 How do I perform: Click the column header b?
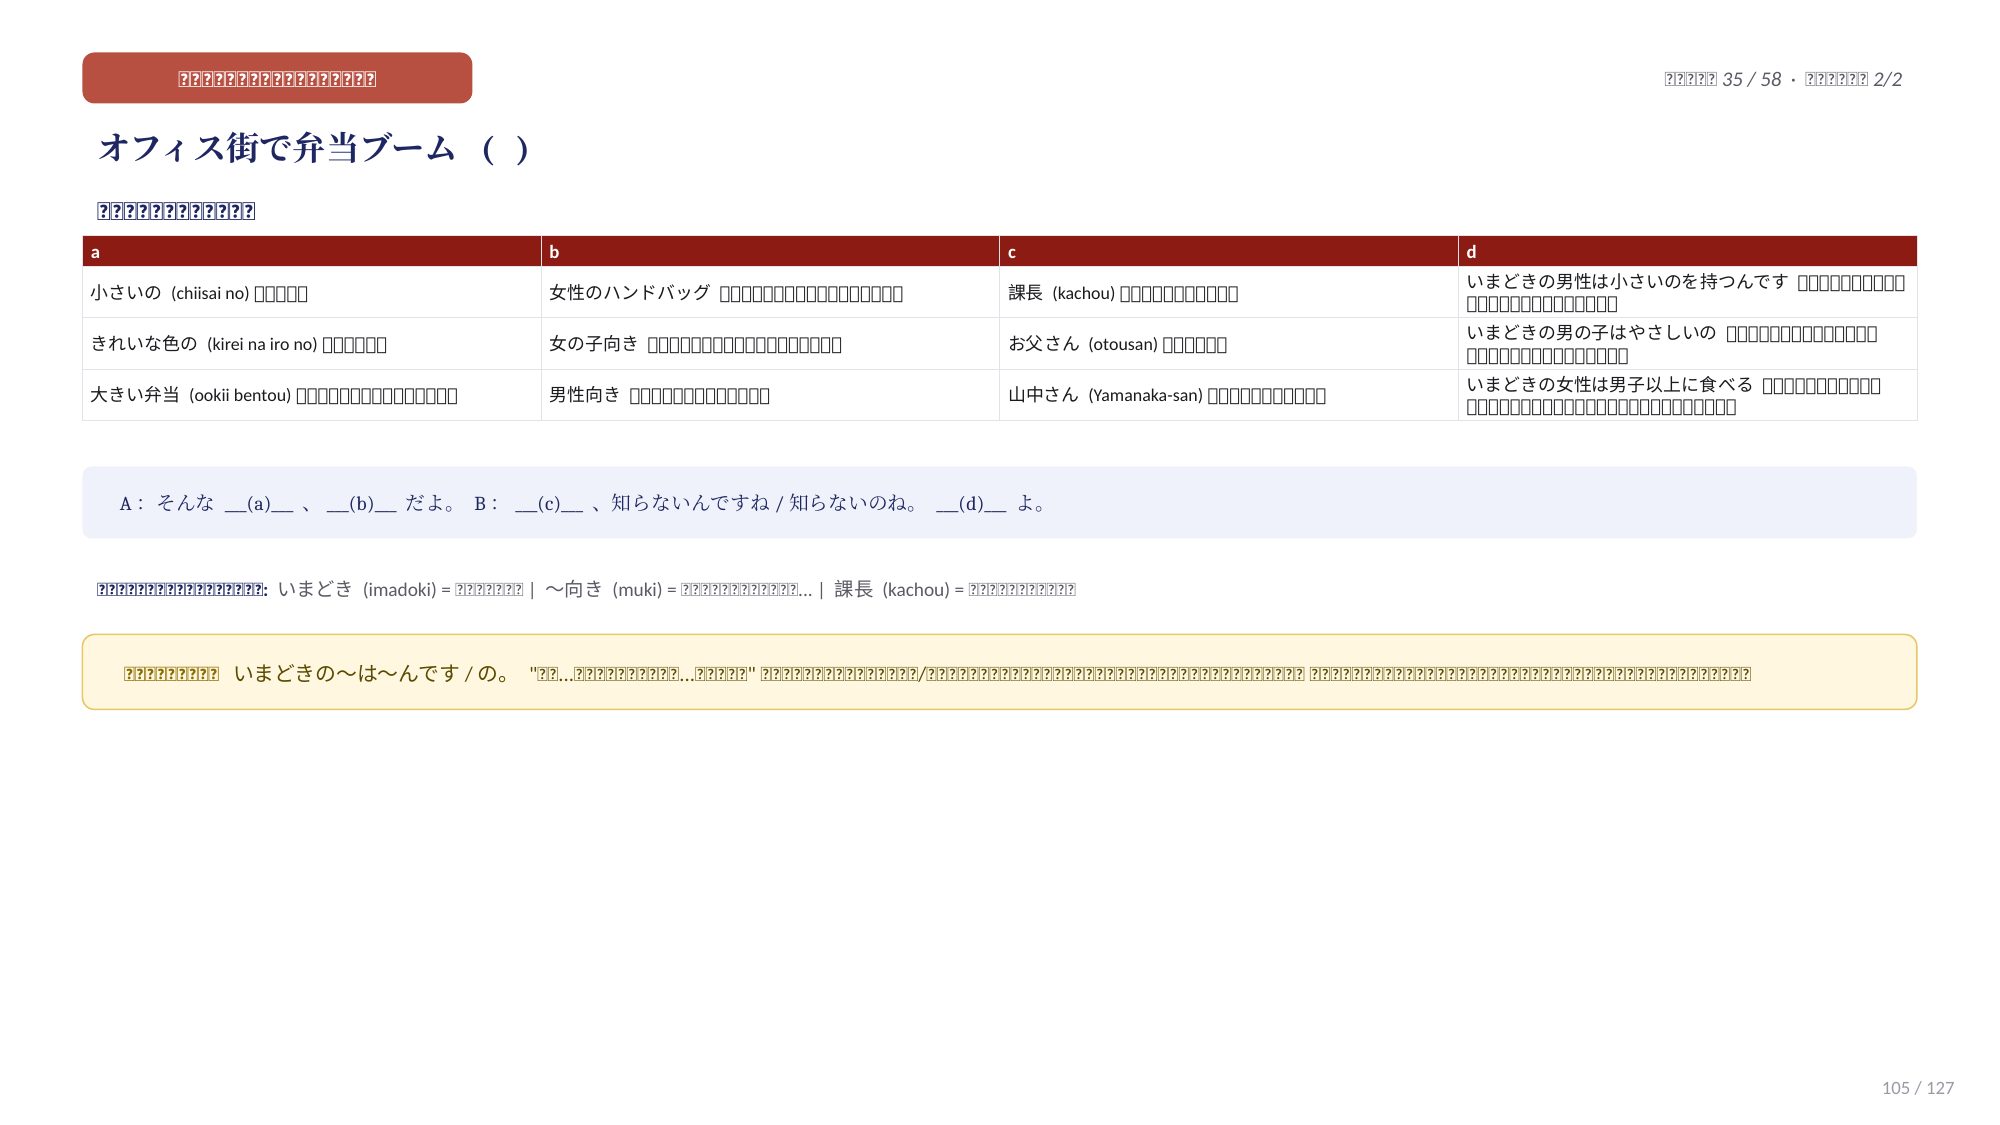pos(770,251)
